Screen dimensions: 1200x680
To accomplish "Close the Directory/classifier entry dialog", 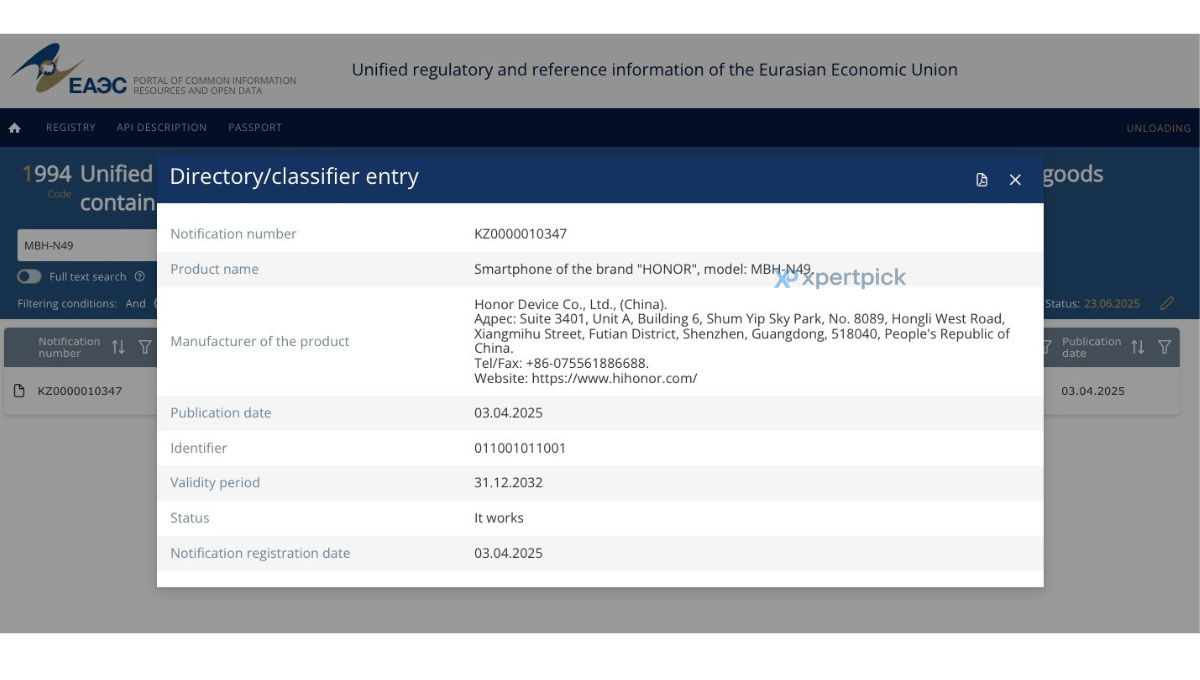I will tap(1015, 180).
